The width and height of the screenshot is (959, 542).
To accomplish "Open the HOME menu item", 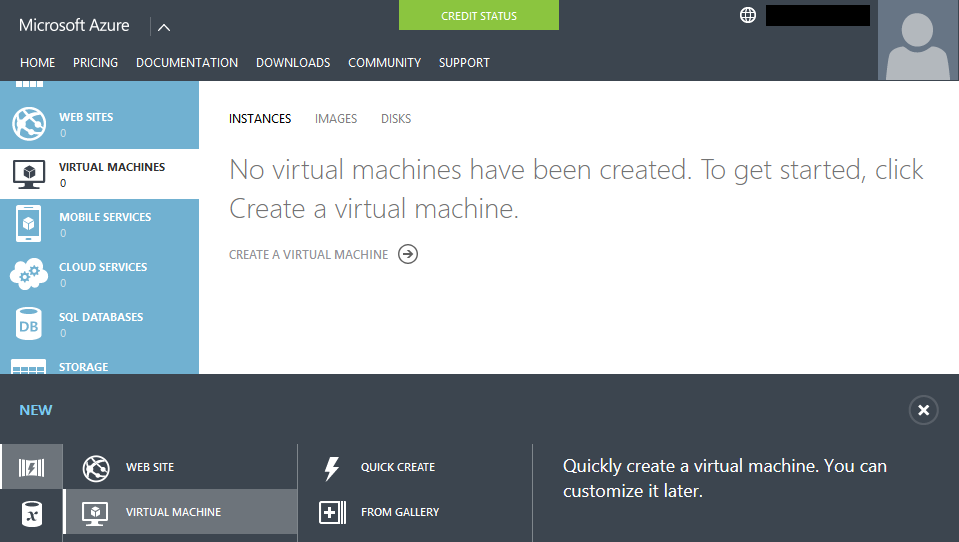I will click(37, 62).
